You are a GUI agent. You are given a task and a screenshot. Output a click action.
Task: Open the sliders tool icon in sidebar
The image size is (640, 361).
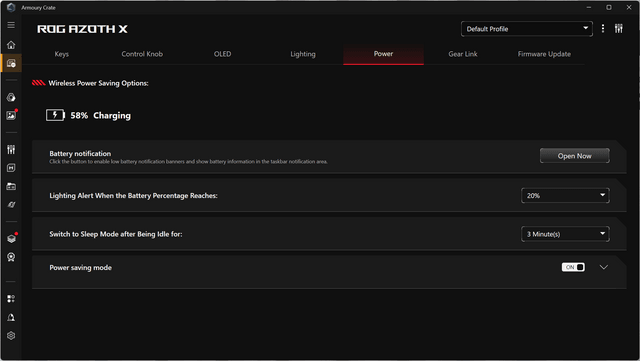point(11,149)
